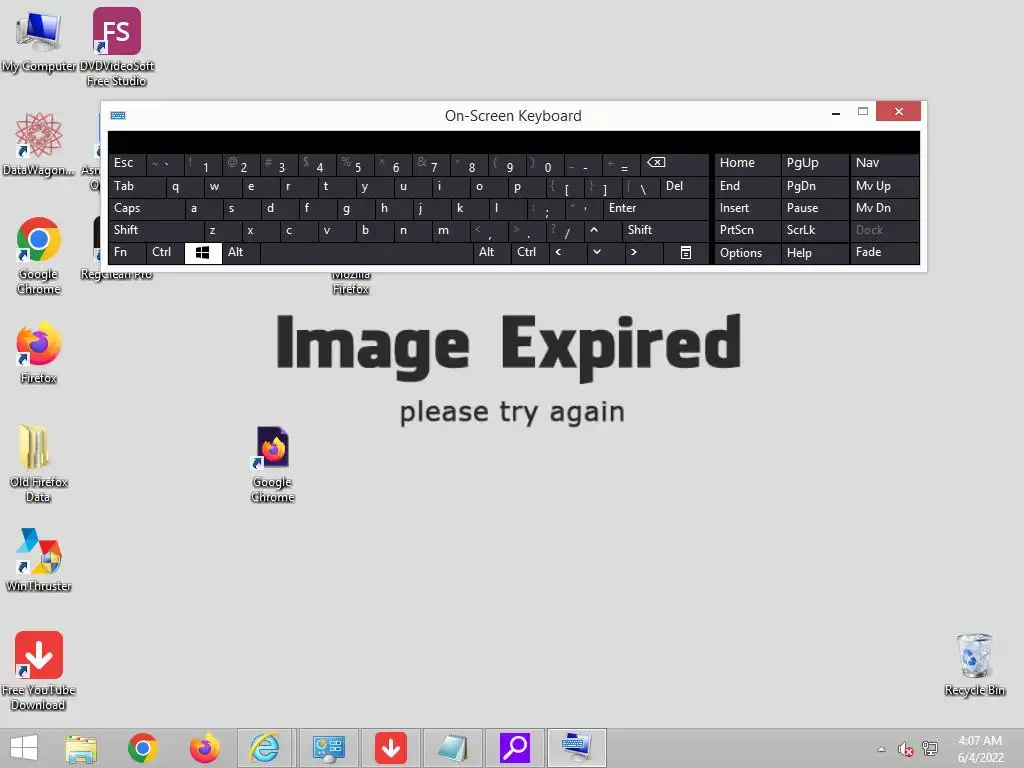Image resolution: width=1024 pixels, height=768 pixels.
Task: Click the number 5 key
Action: coord(355,163)
